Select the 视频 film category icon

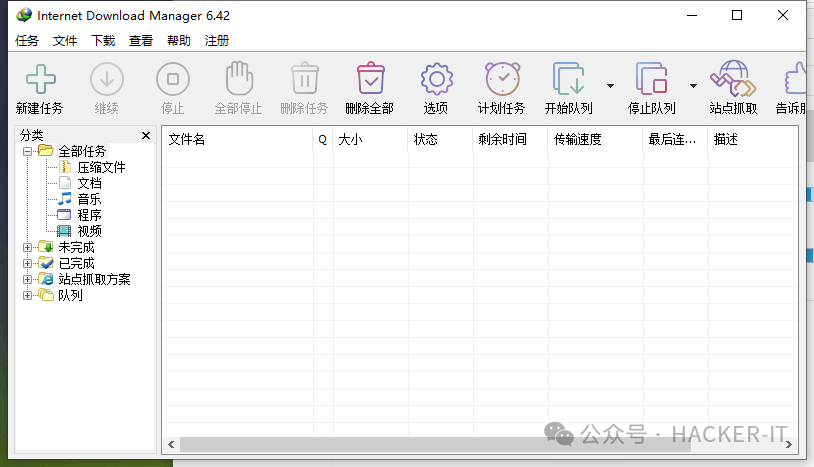[64, 230]
